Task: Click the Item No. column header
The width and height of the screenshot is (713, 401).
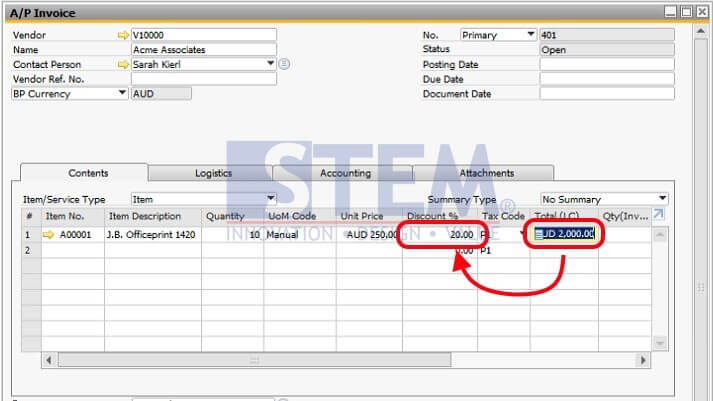Action: tap(73, 216)
